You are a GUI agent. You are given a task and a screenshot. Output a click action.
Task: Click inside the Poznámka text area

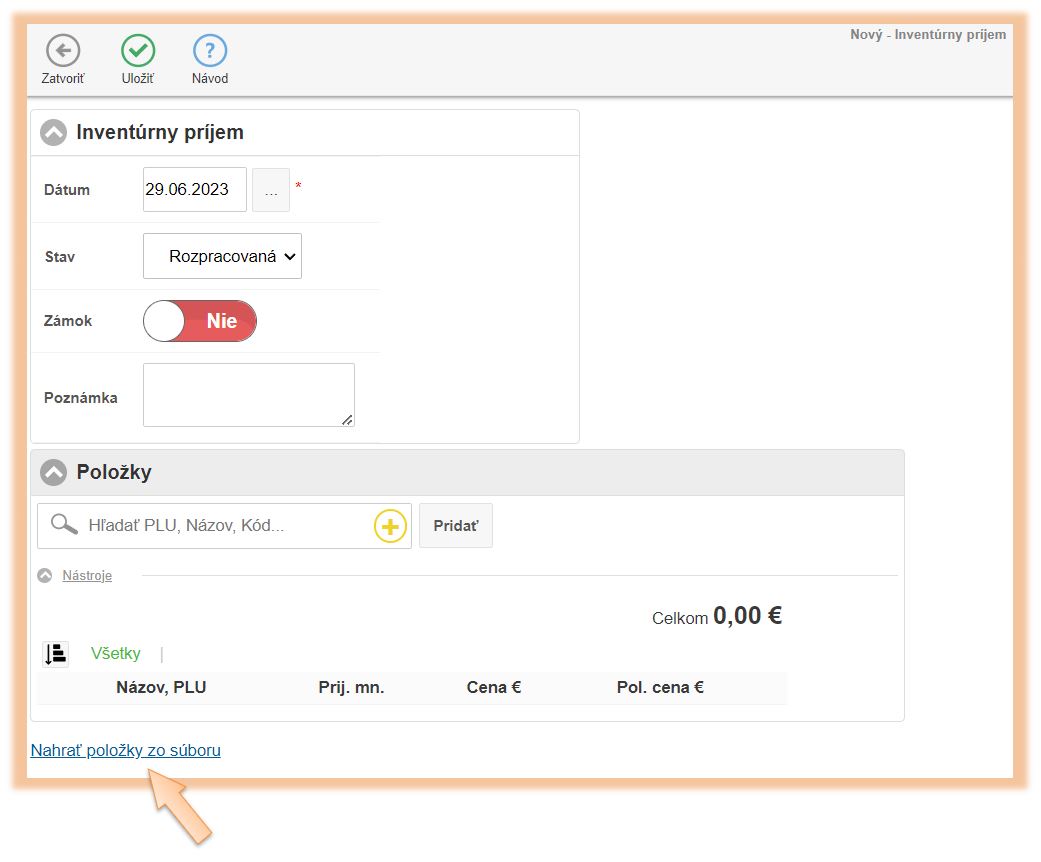(248, 395)
